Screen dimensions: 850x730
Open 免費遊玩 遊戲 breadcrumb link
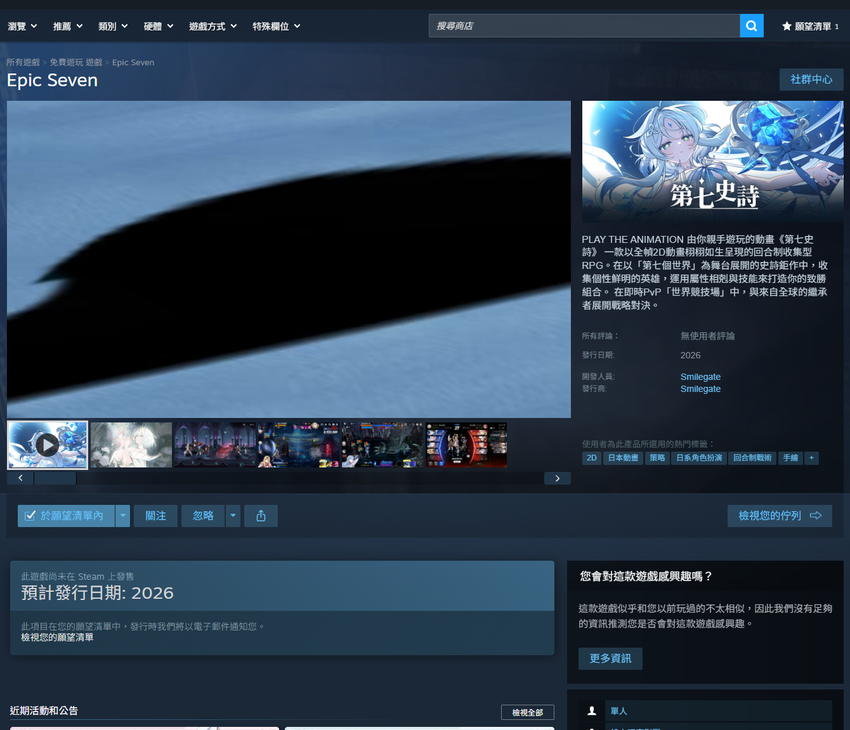(76, 62)
